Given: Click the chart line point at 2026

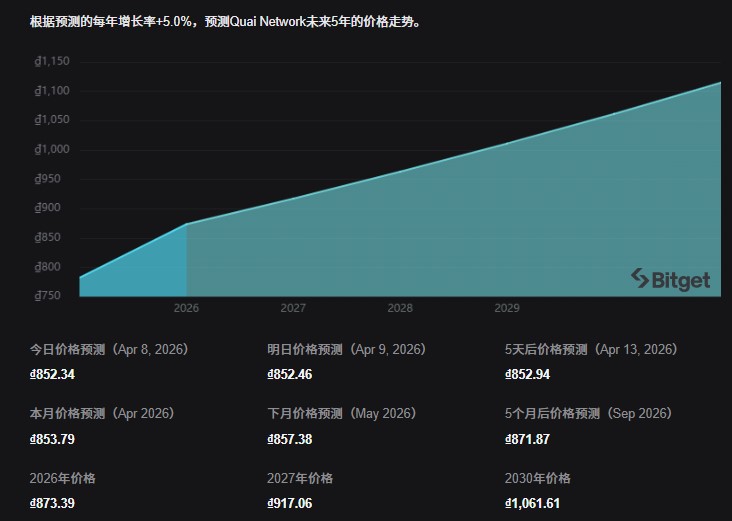Looking at the screenshot, I should 187,224.
